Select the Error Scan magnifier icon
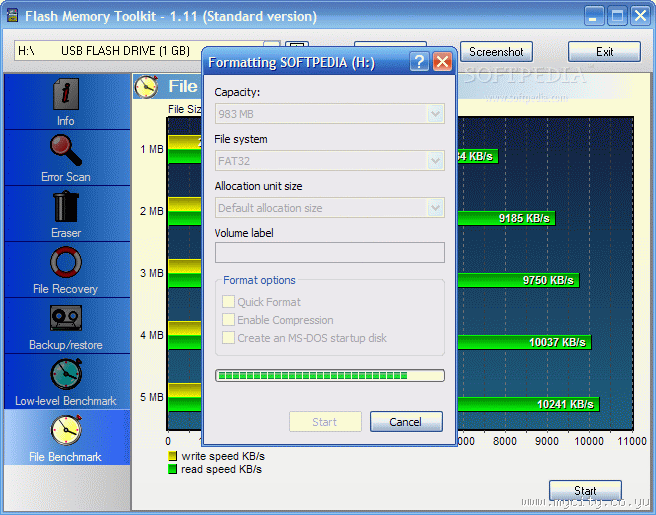The width and height of the screenshot is (656, 515). pos(66,150)
